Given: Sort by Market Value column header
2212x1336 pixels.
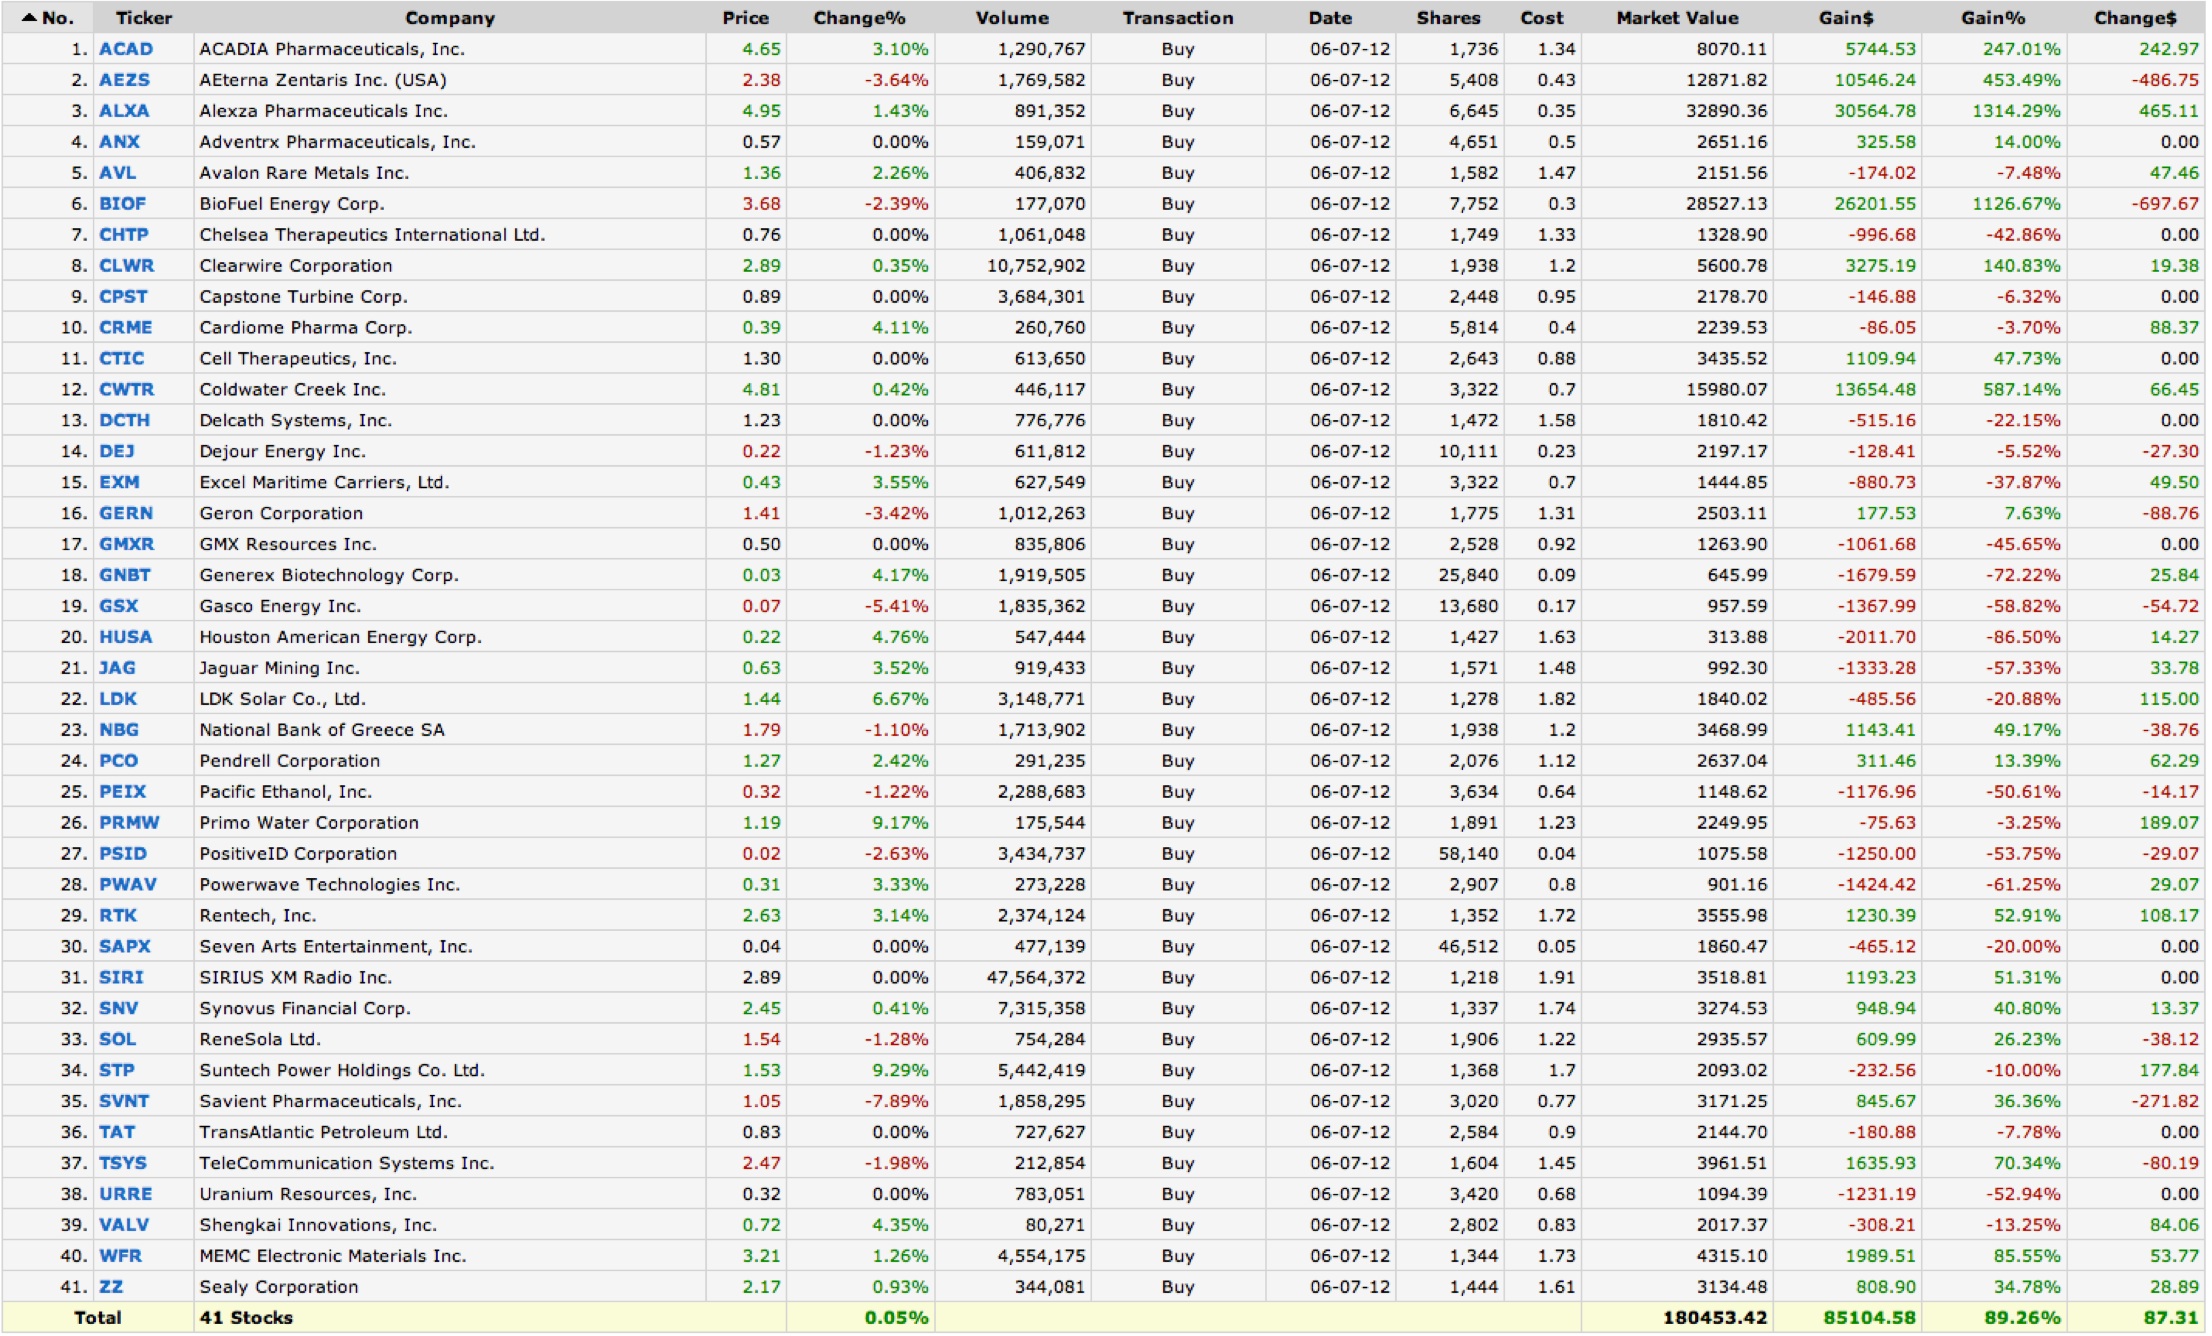Looking at the screenshot, I should tap(1677, 18).
